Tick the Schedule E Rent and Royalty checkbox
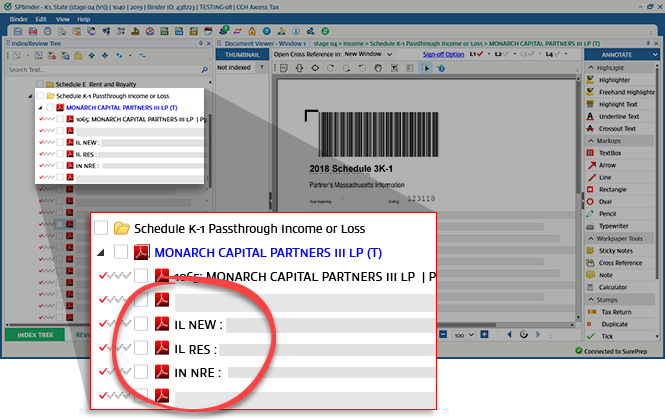 [40, 84]
